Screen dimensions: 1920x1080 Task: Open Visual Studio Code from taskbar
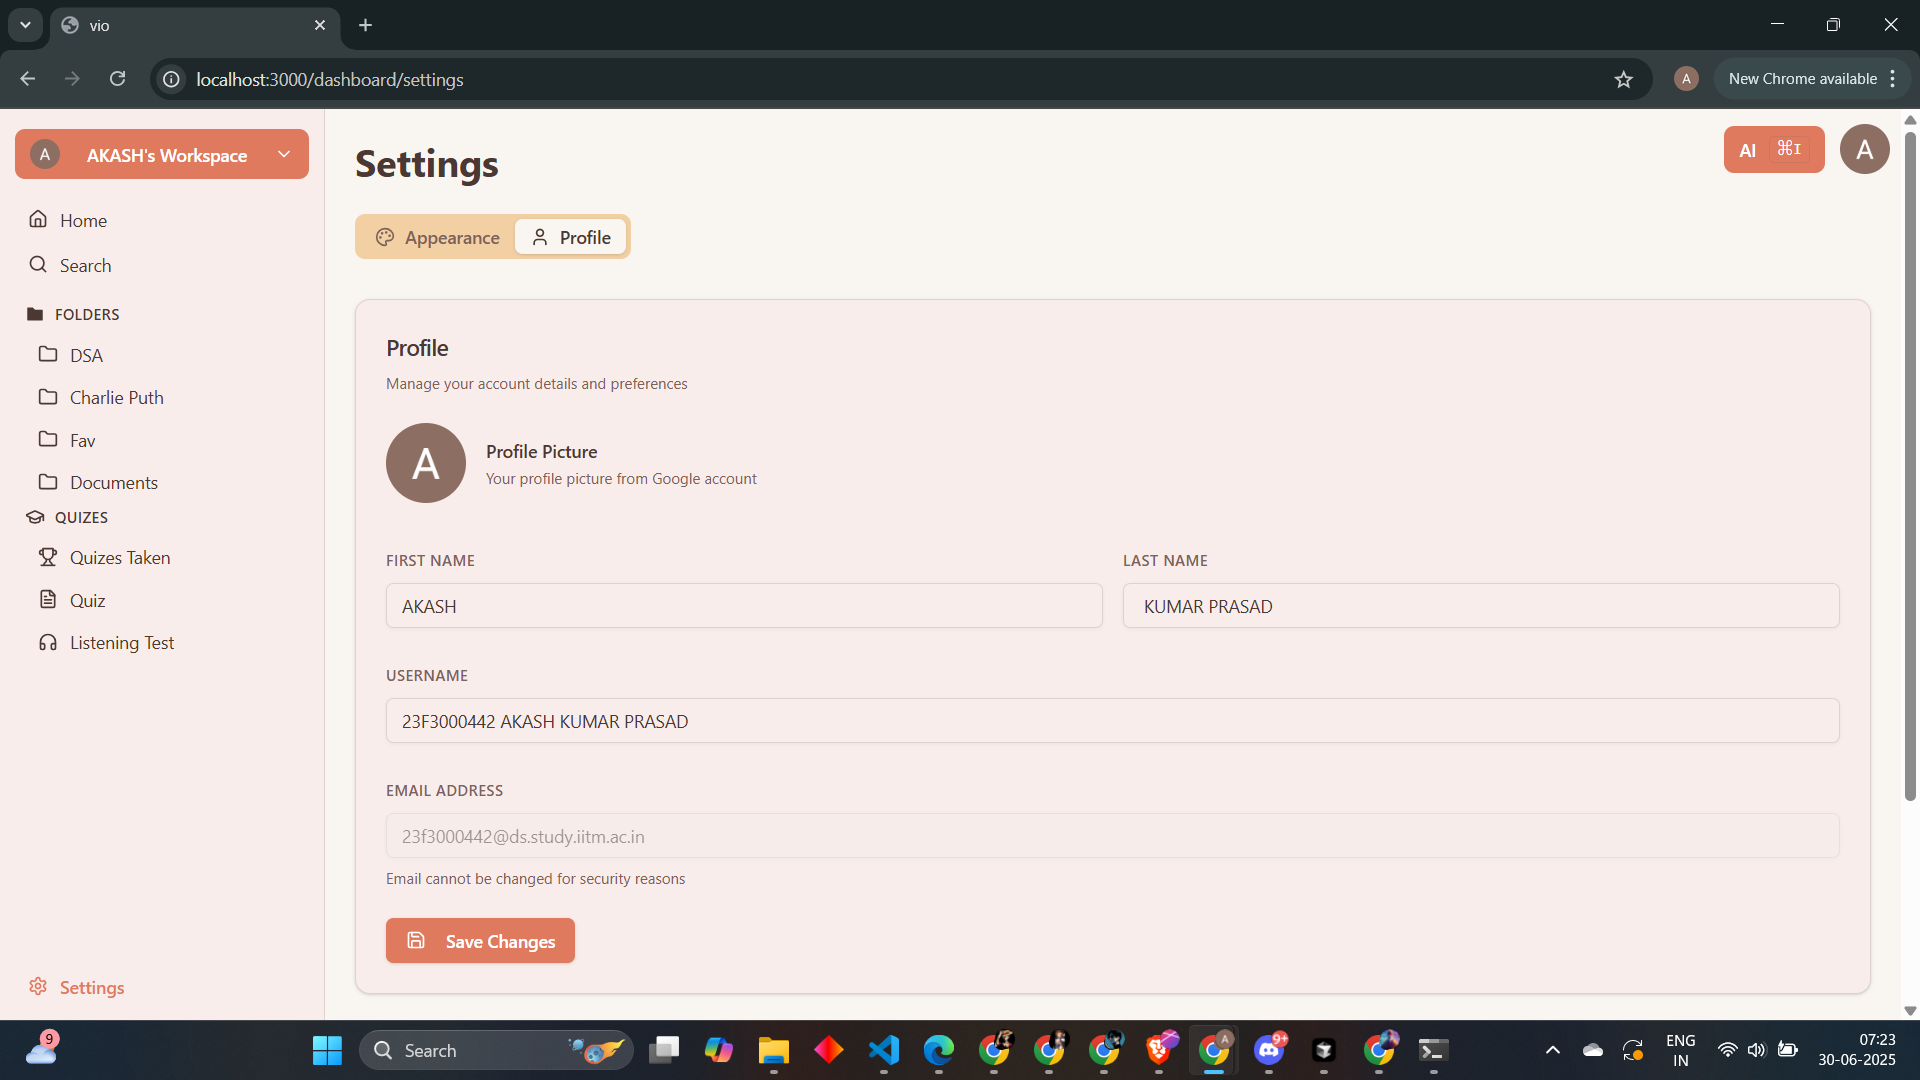[884, 1050]
